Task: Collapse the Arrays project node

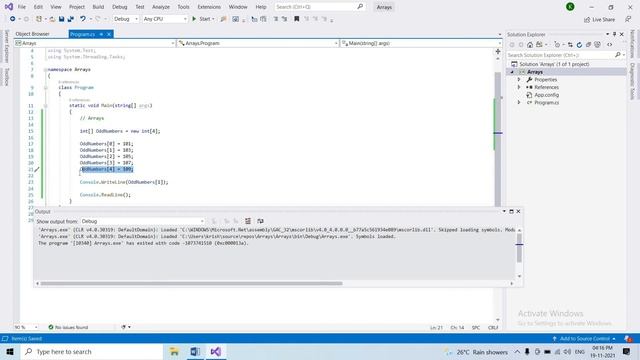Action: [x=512, y=72]
